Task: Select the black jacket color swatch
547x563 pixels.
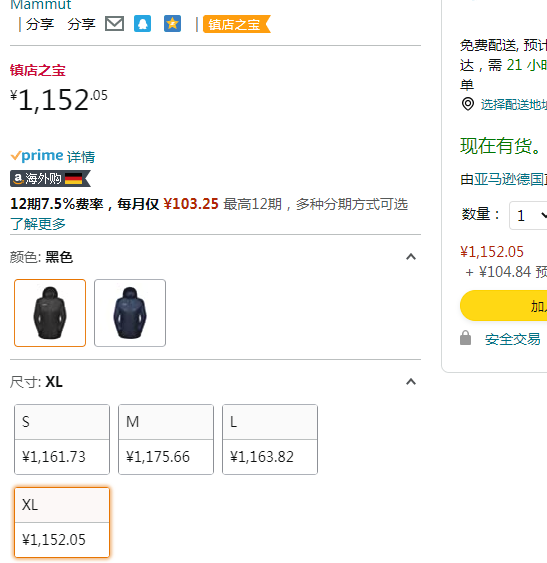Action: point(50,313)
